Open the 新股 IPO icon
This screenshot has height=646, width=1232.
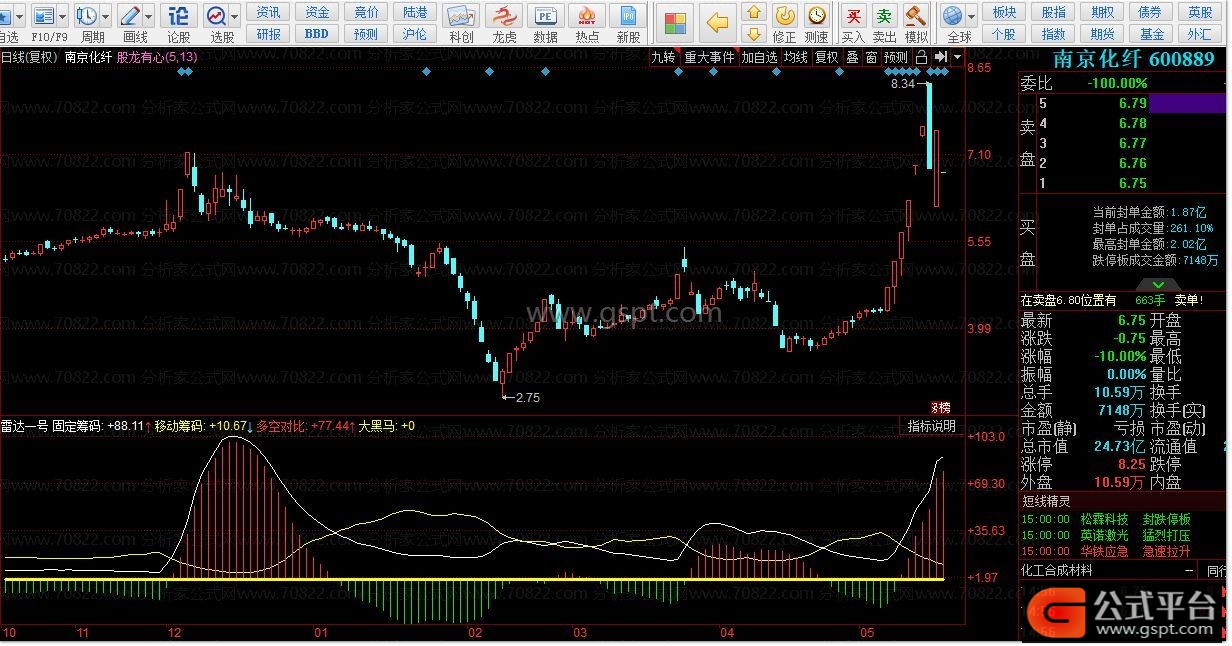pyautogui.click(x=628, y=16)
